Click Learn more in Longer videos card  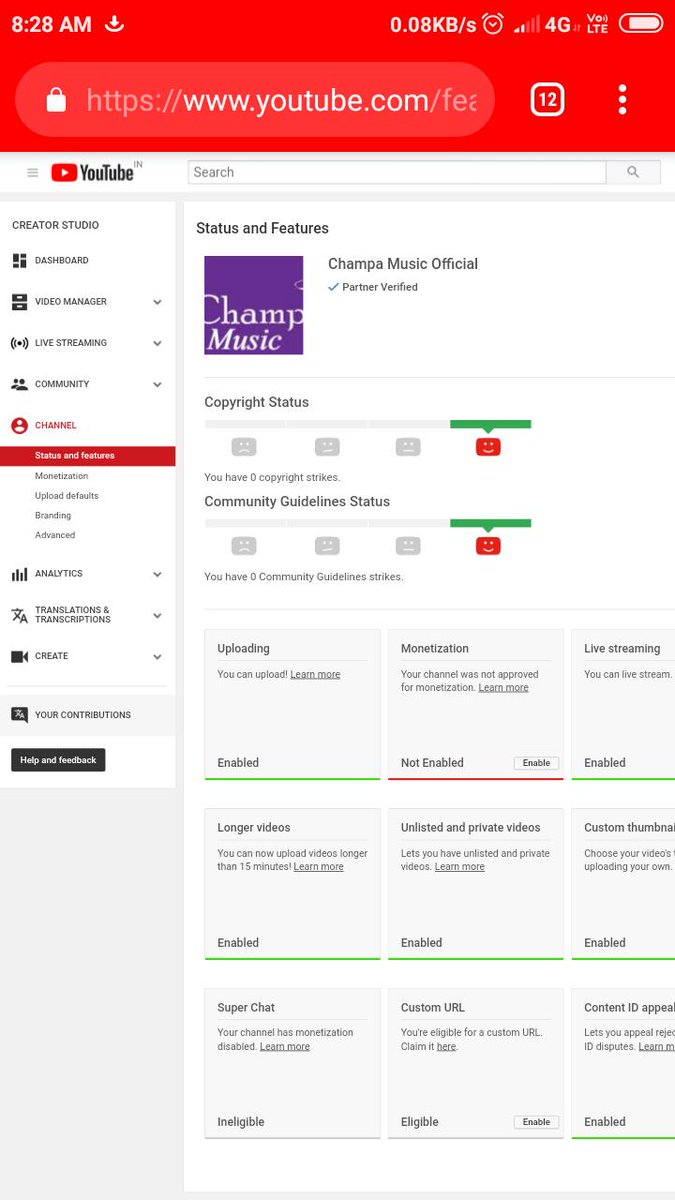point(318,867)
